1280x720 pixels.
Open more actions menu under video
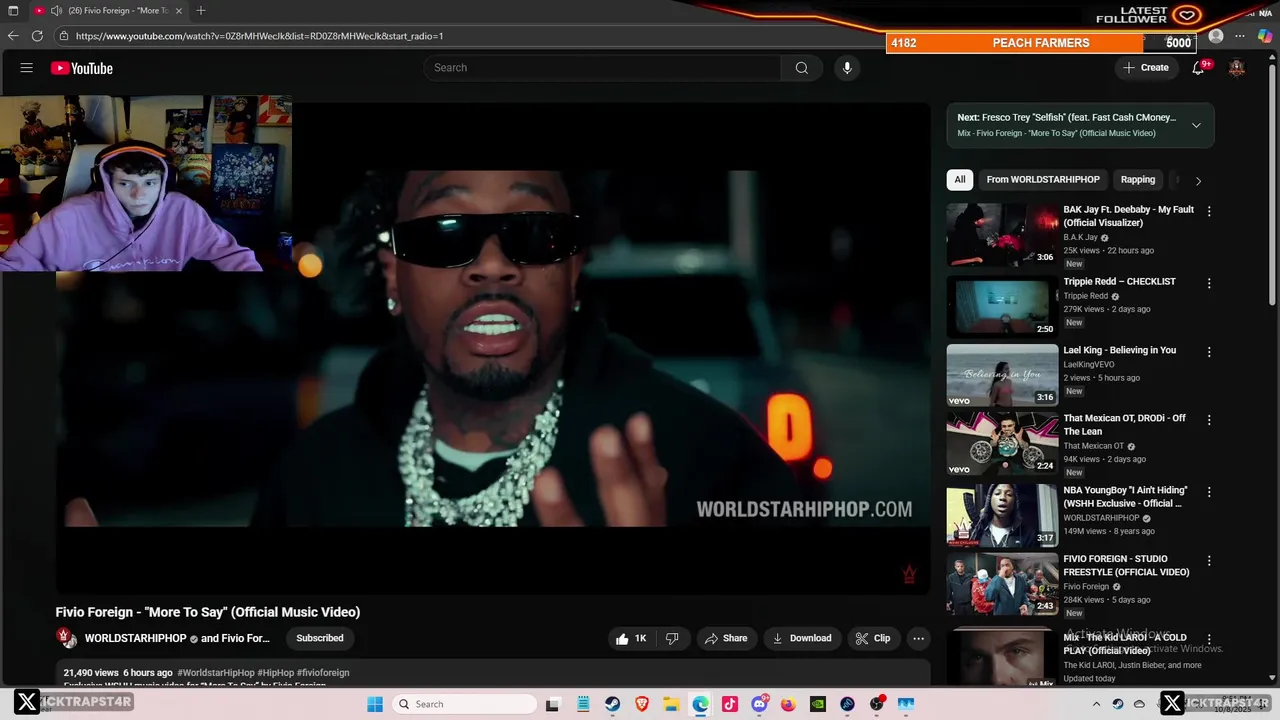(918, 638)
